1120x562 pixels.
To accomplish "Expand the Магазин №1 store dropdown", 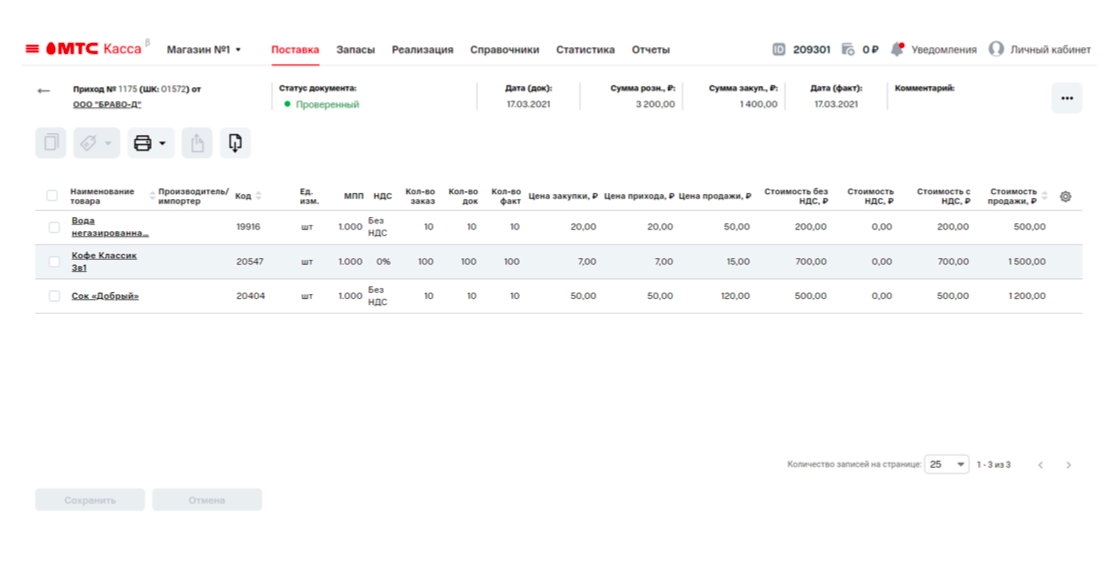I will (x=204, y=49).
